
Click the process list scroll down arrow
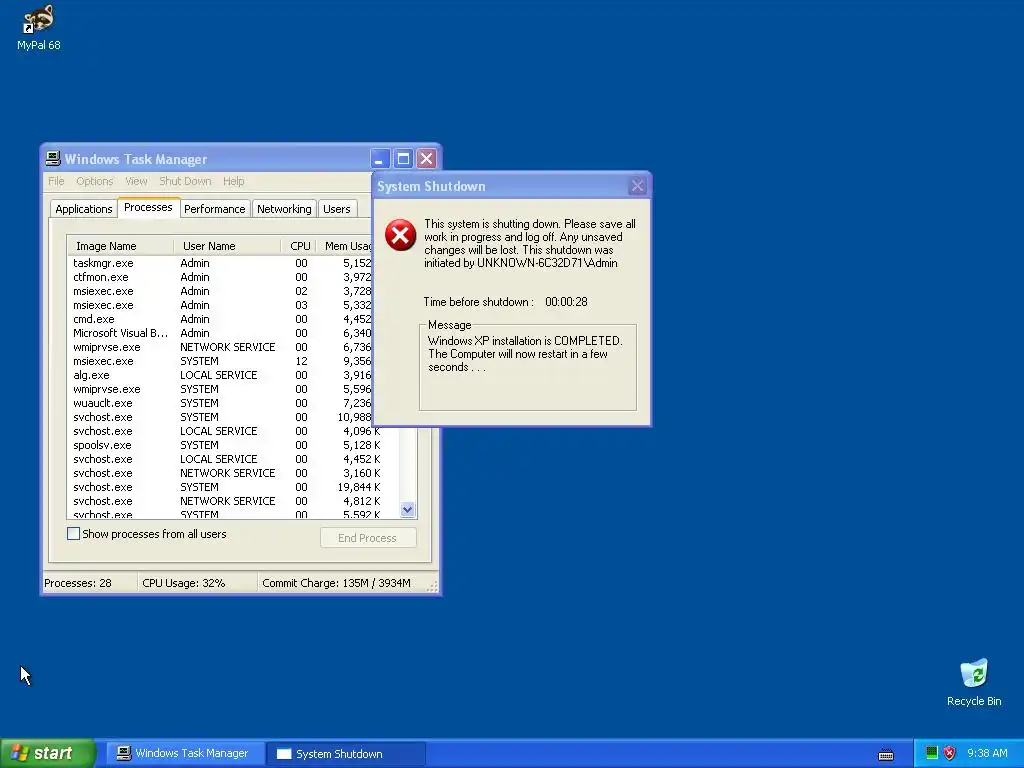coord(408,509)
